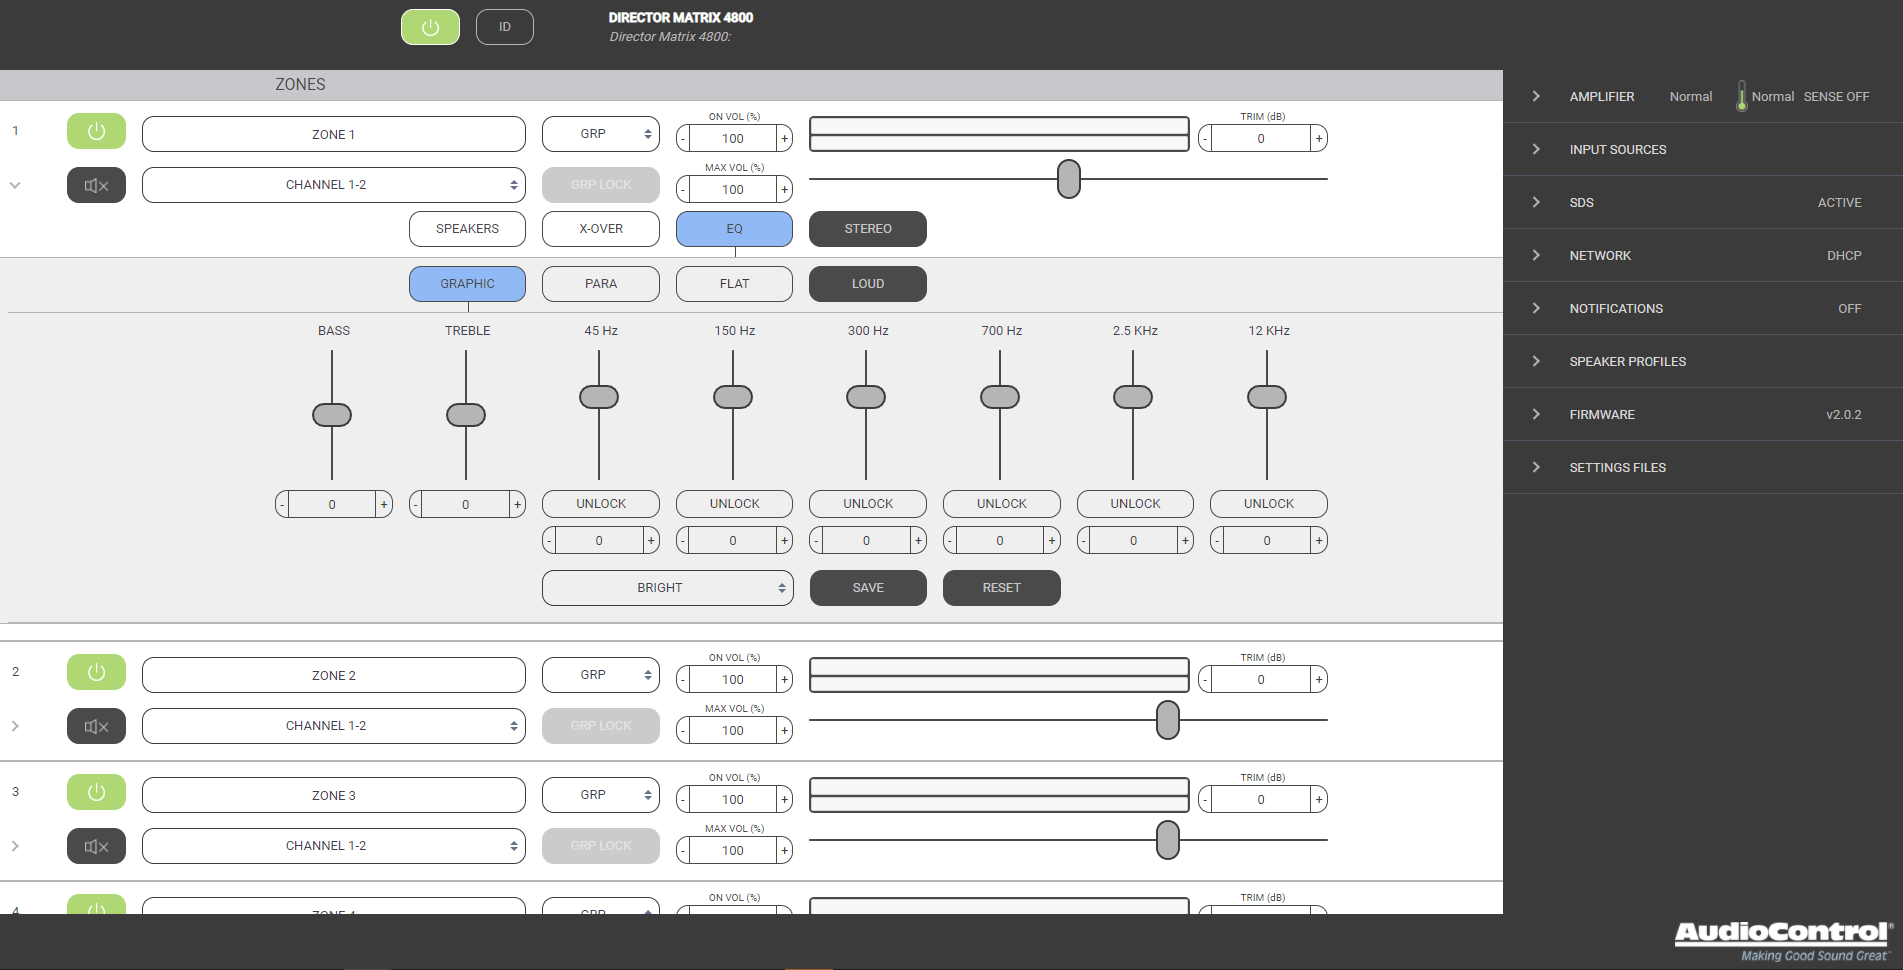Switch to the PARA equalizer tab
The width and height of the screenshot is (1903, 970).
click(x=600, y=284)
